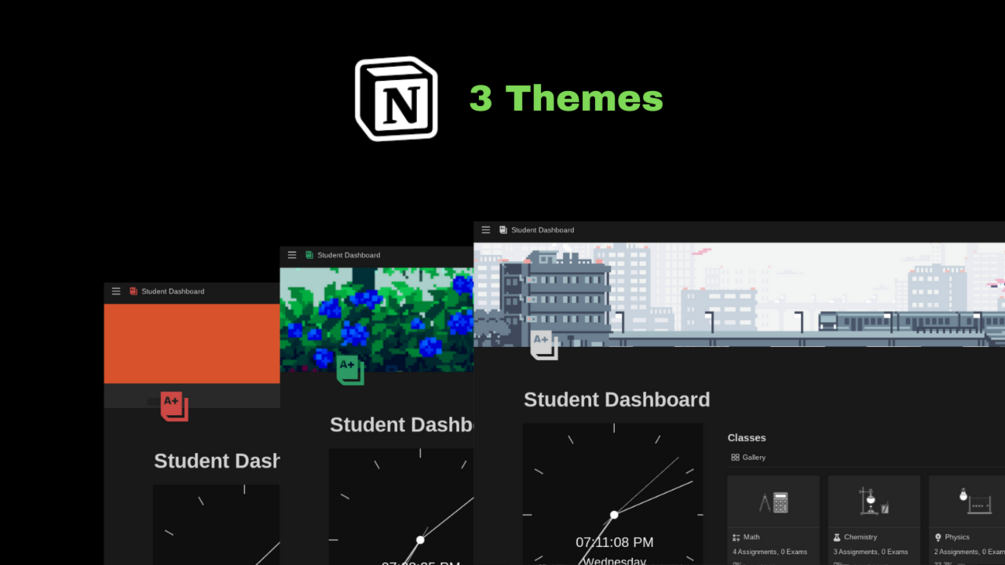Click the Student Dashboard title in the gray window

(x=617, y=400)
